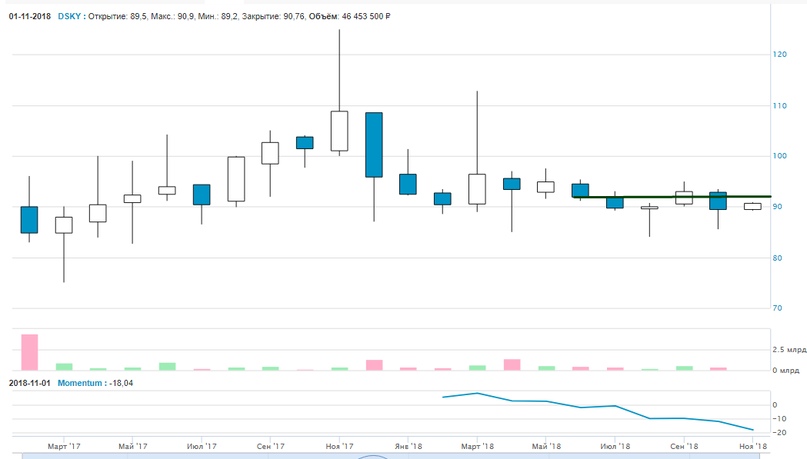This screenshot has height=459, width=807.
Task: Click the Сен '17 date axis label
Action: click(270, 446)
